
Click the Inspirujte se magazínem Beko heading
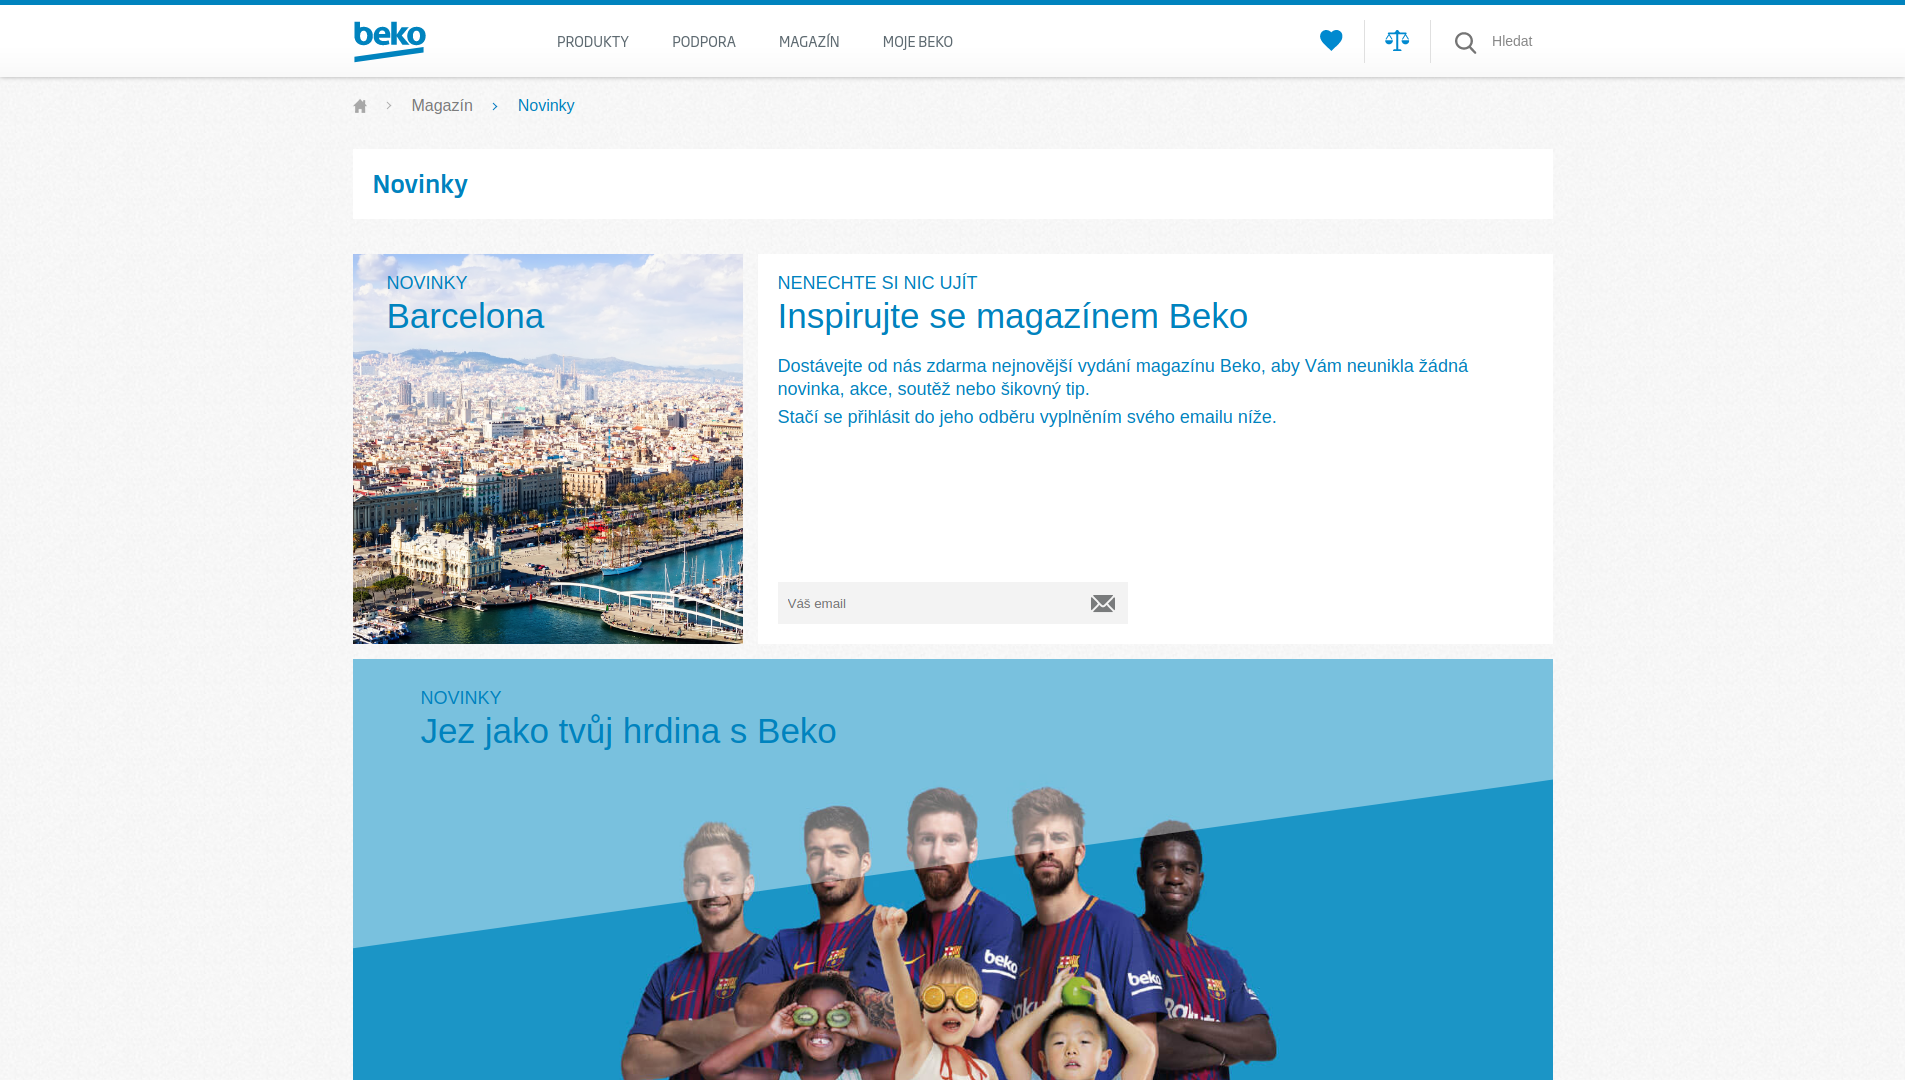(1012, 316)
